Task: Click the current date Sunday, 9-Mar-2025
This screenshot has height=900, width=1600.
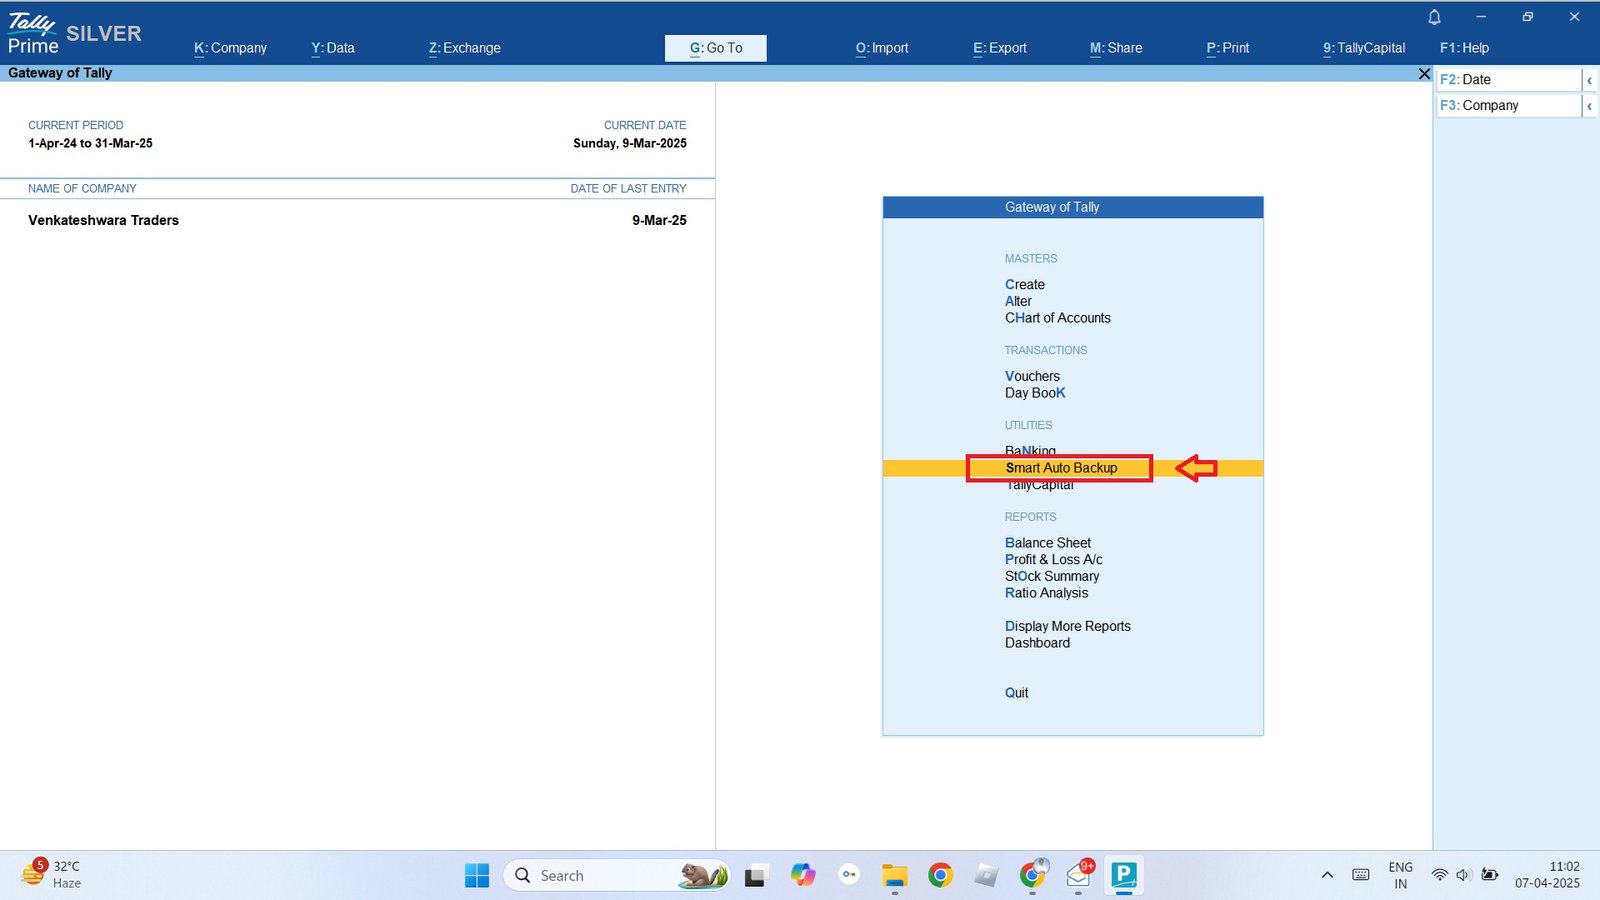Action: [x=630, y=144]
